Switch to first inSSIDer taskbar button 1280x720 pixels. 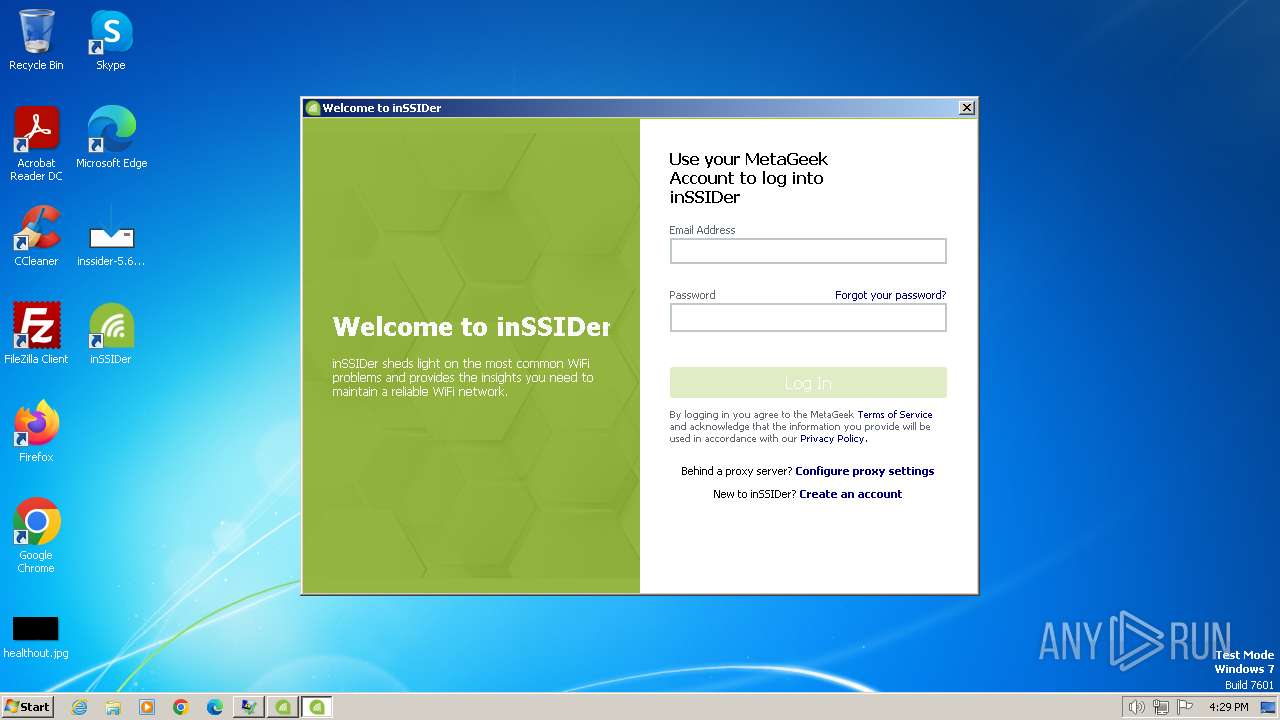[283, 707]
